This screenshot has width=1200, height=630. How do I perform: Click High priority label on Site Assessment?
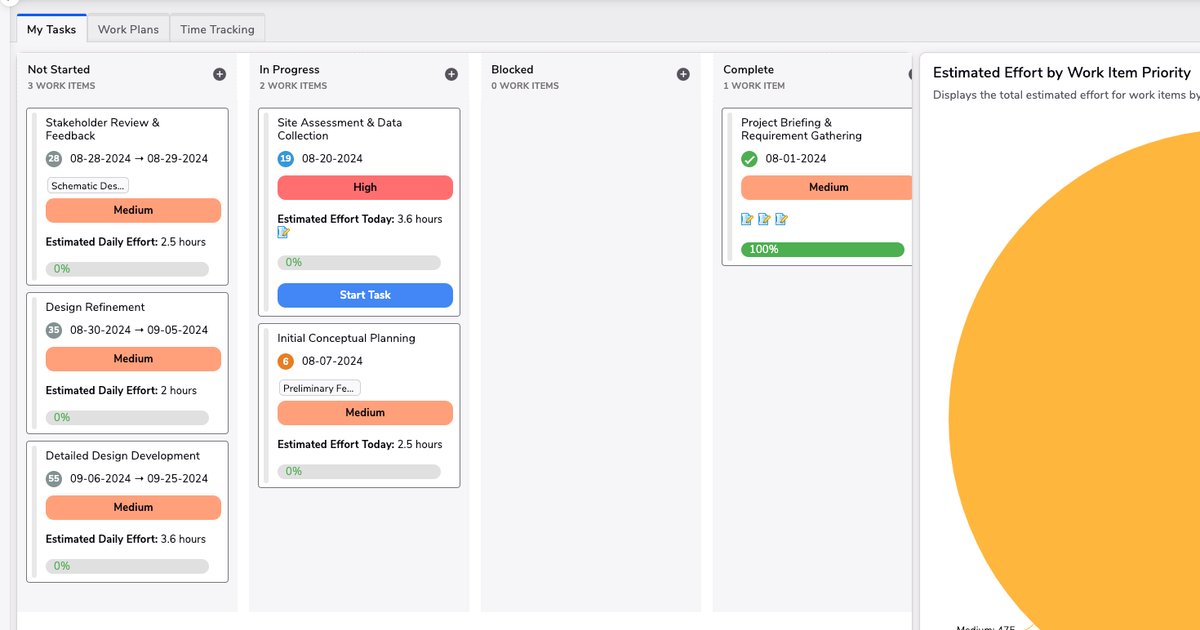tap(365, 187)
